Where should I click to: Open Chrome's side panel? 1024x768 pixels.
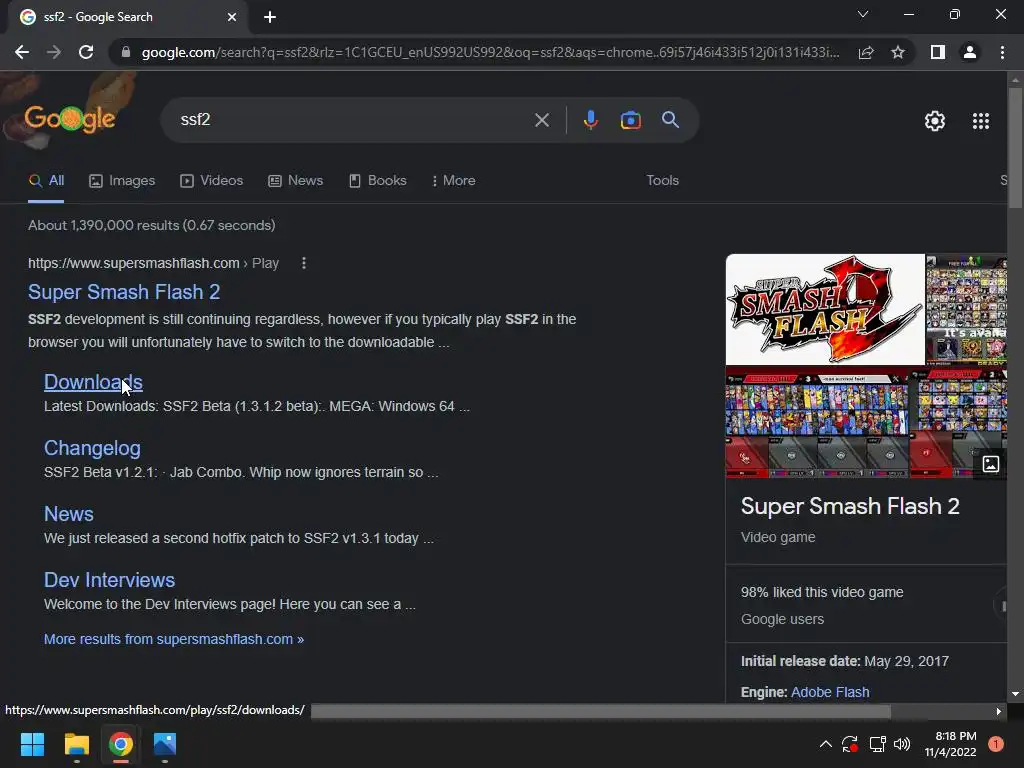(938, 52)
